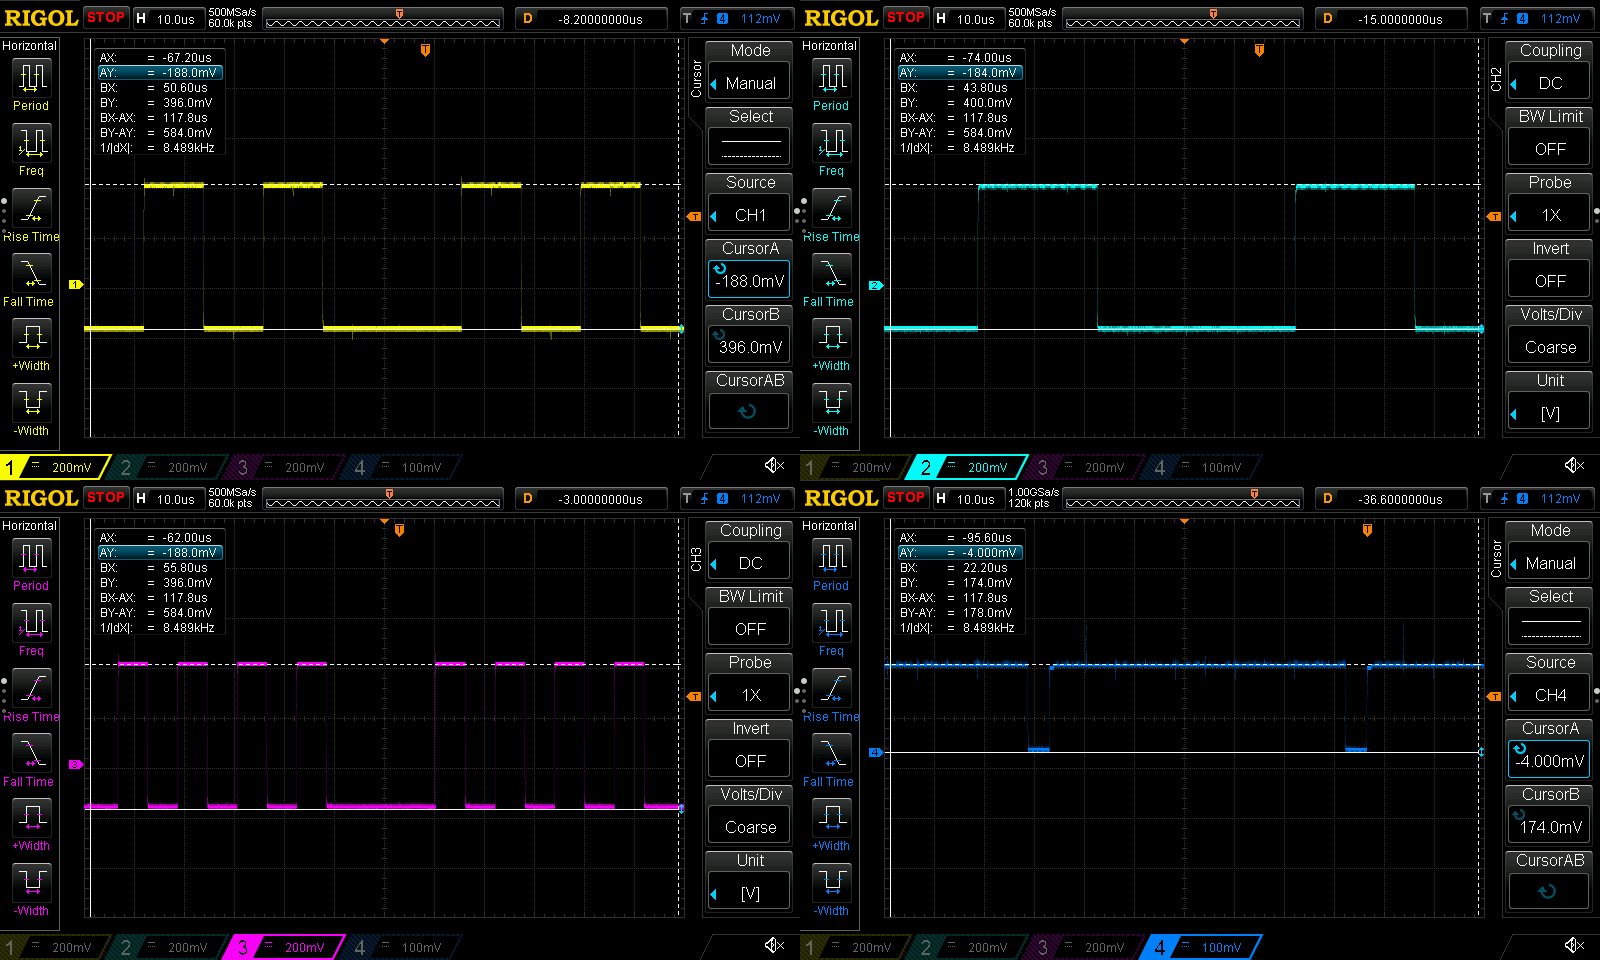Open Unit [V] option in CH2 menu
The image size is (1600, 960).
point(1549,400)
